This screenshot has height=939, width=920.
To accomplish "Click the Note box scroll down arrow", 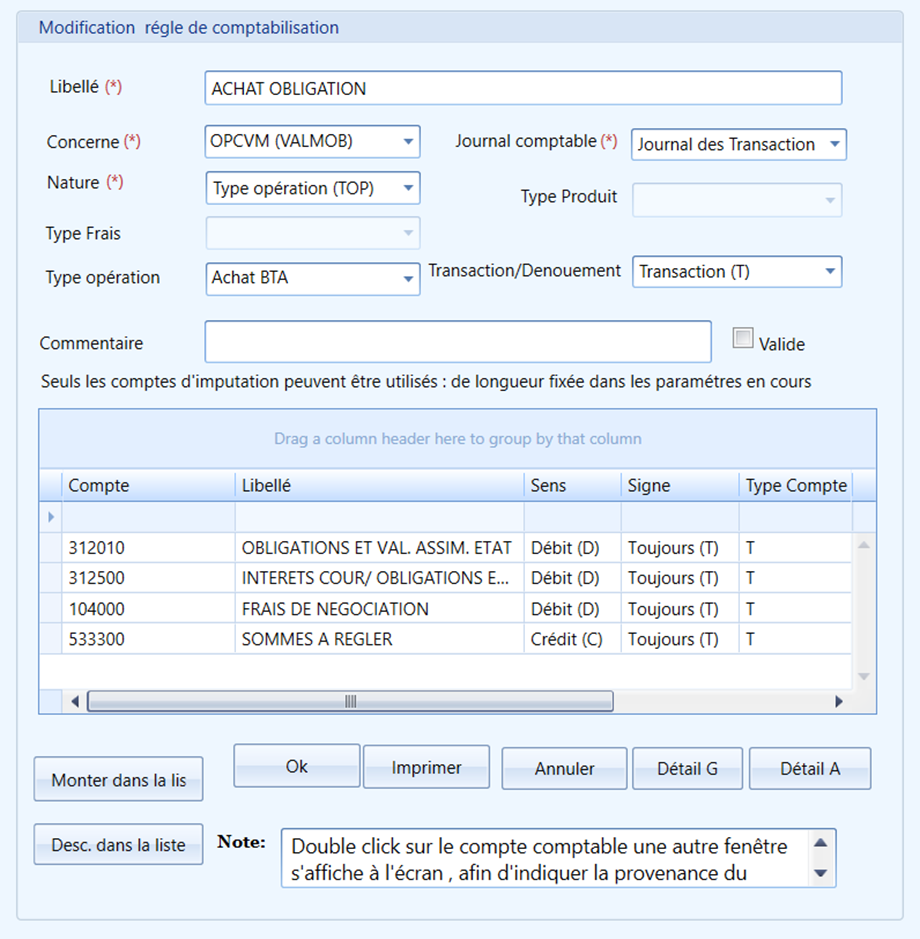I will (821, 873).
